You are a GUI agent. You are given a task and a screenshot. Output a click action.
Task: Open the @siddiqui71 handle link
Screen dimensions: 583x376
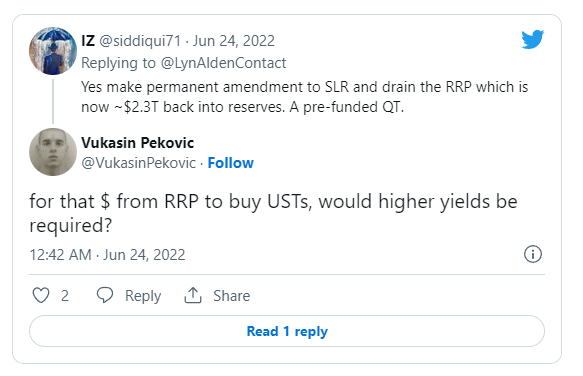coord(140,41)
